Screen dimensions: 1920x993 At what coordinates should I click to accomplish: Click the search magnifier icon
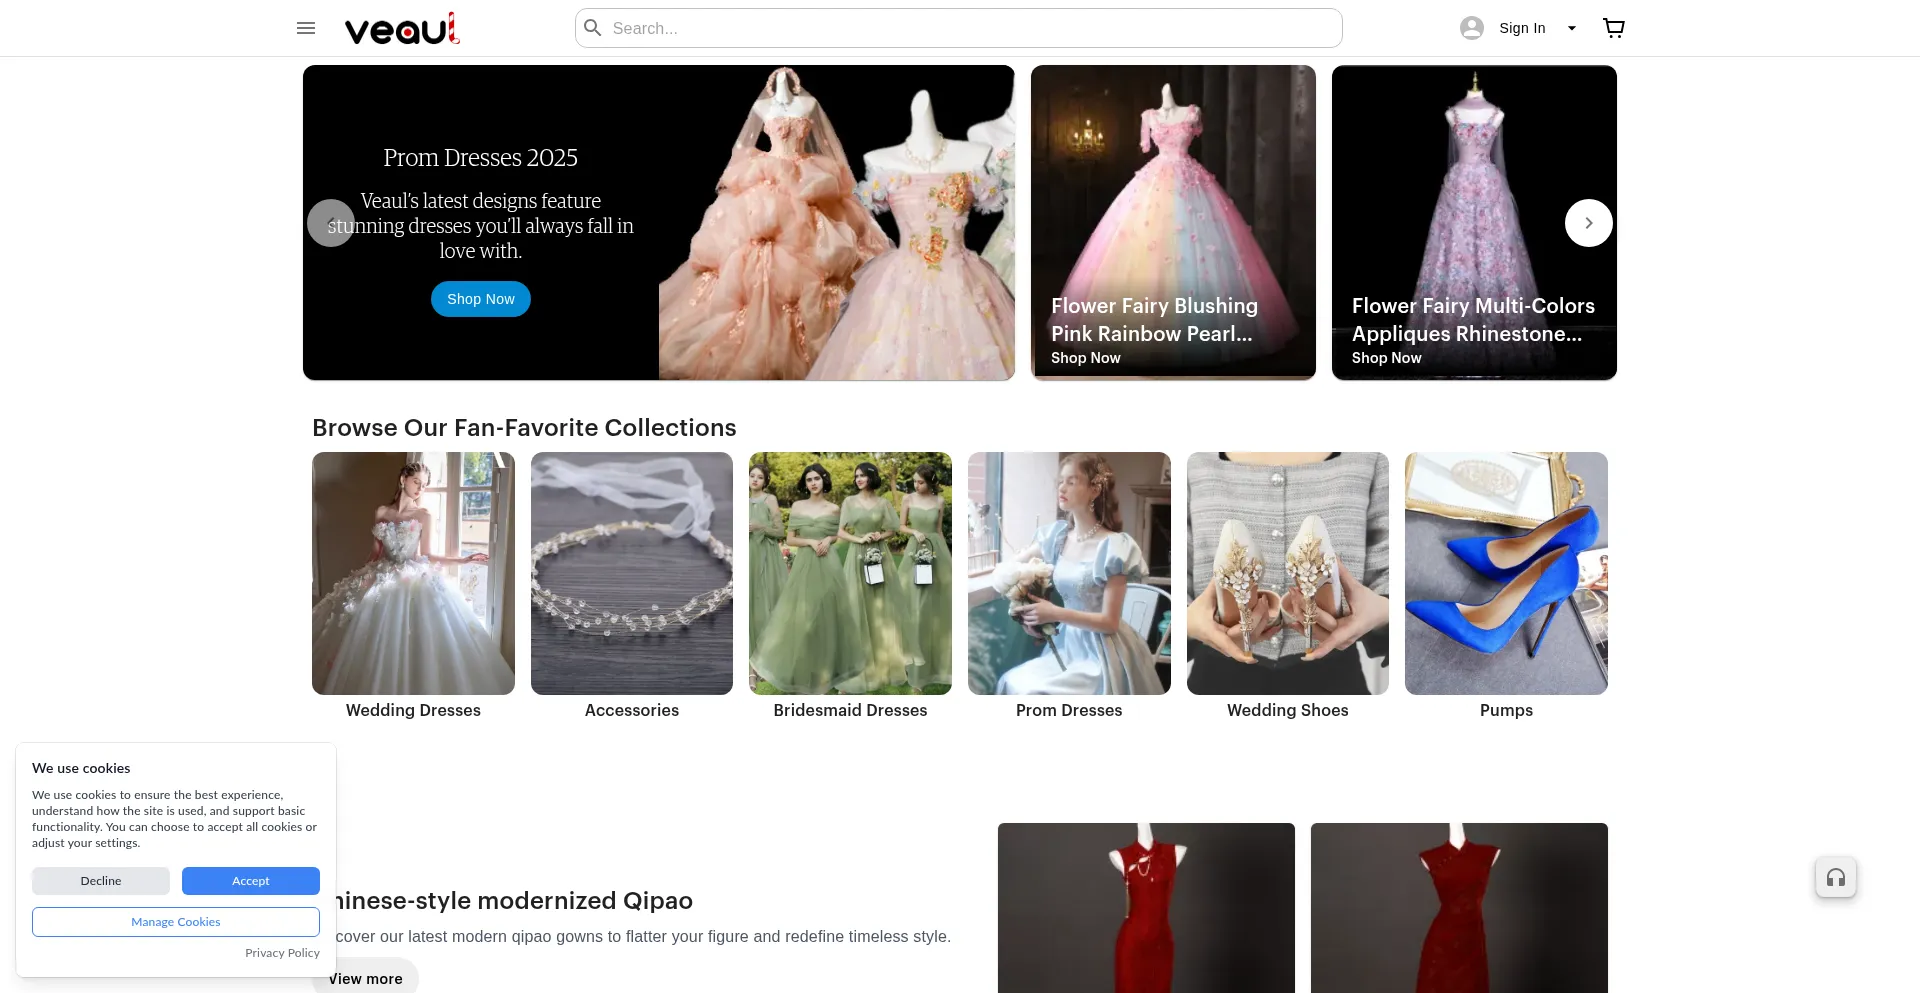(592, 27)
